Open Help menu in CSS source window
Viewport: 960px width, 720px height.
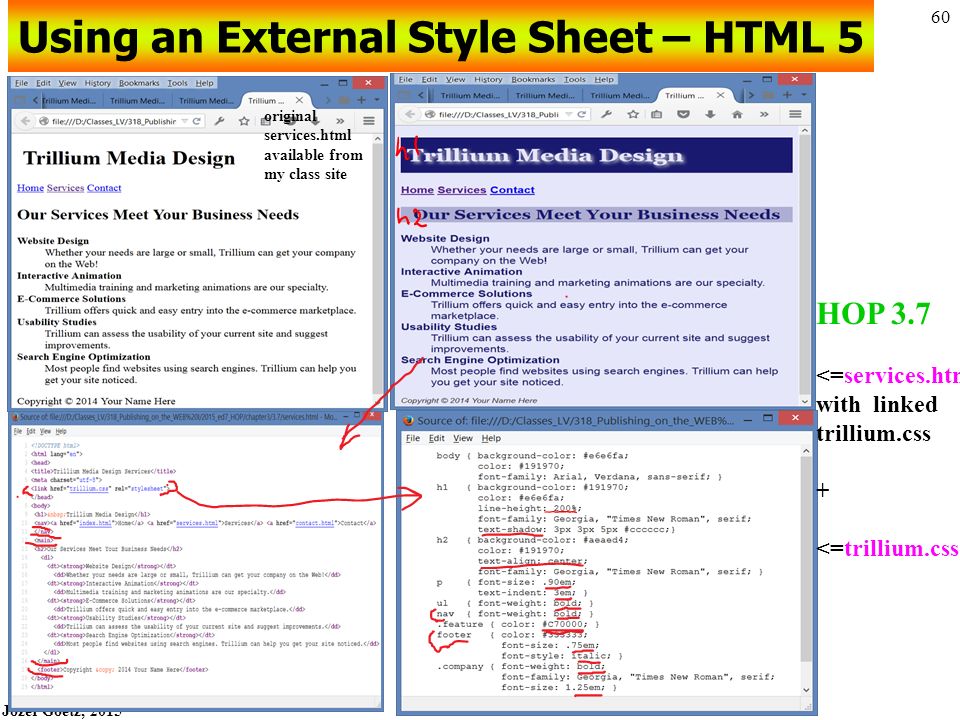491,438
